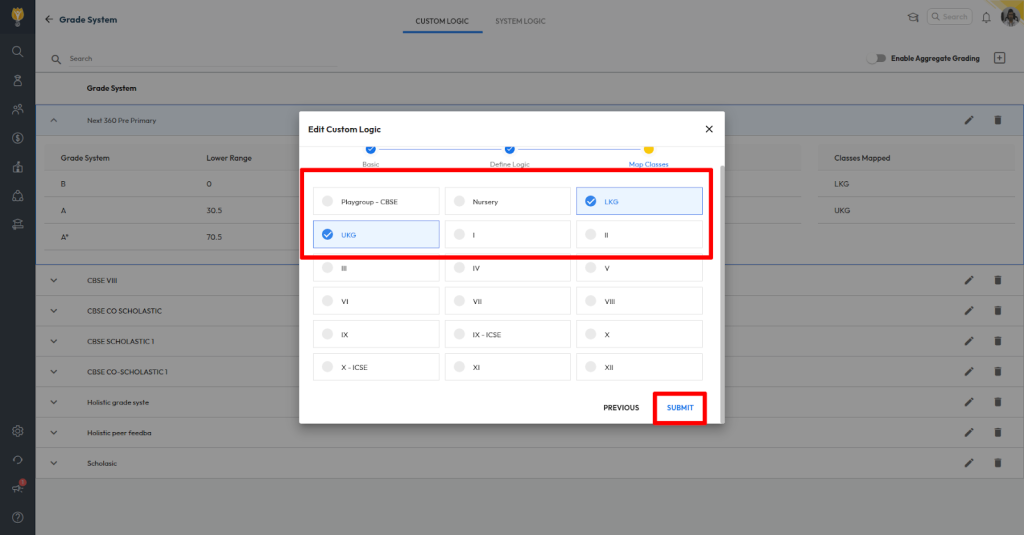Click the graduation cap icon

[912, 17]
